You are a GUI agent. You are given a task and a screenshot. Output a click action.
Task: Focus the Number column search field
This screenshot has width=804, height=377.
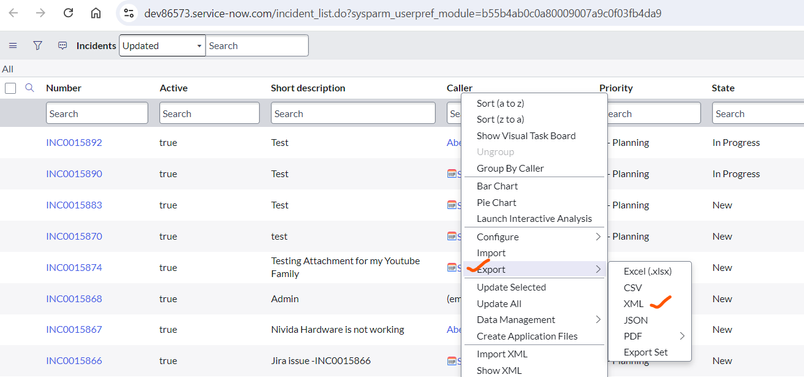click(97, 113)
